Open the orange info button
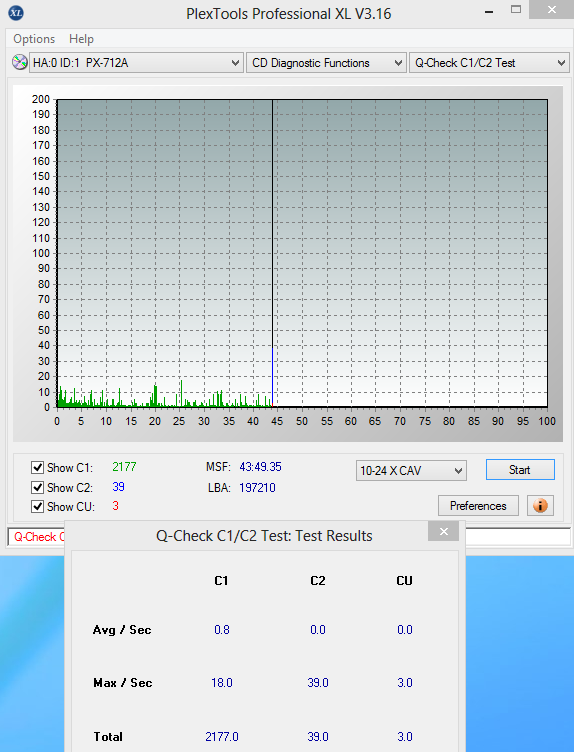Viewport: 574px width, 752px height. [540, 505]
